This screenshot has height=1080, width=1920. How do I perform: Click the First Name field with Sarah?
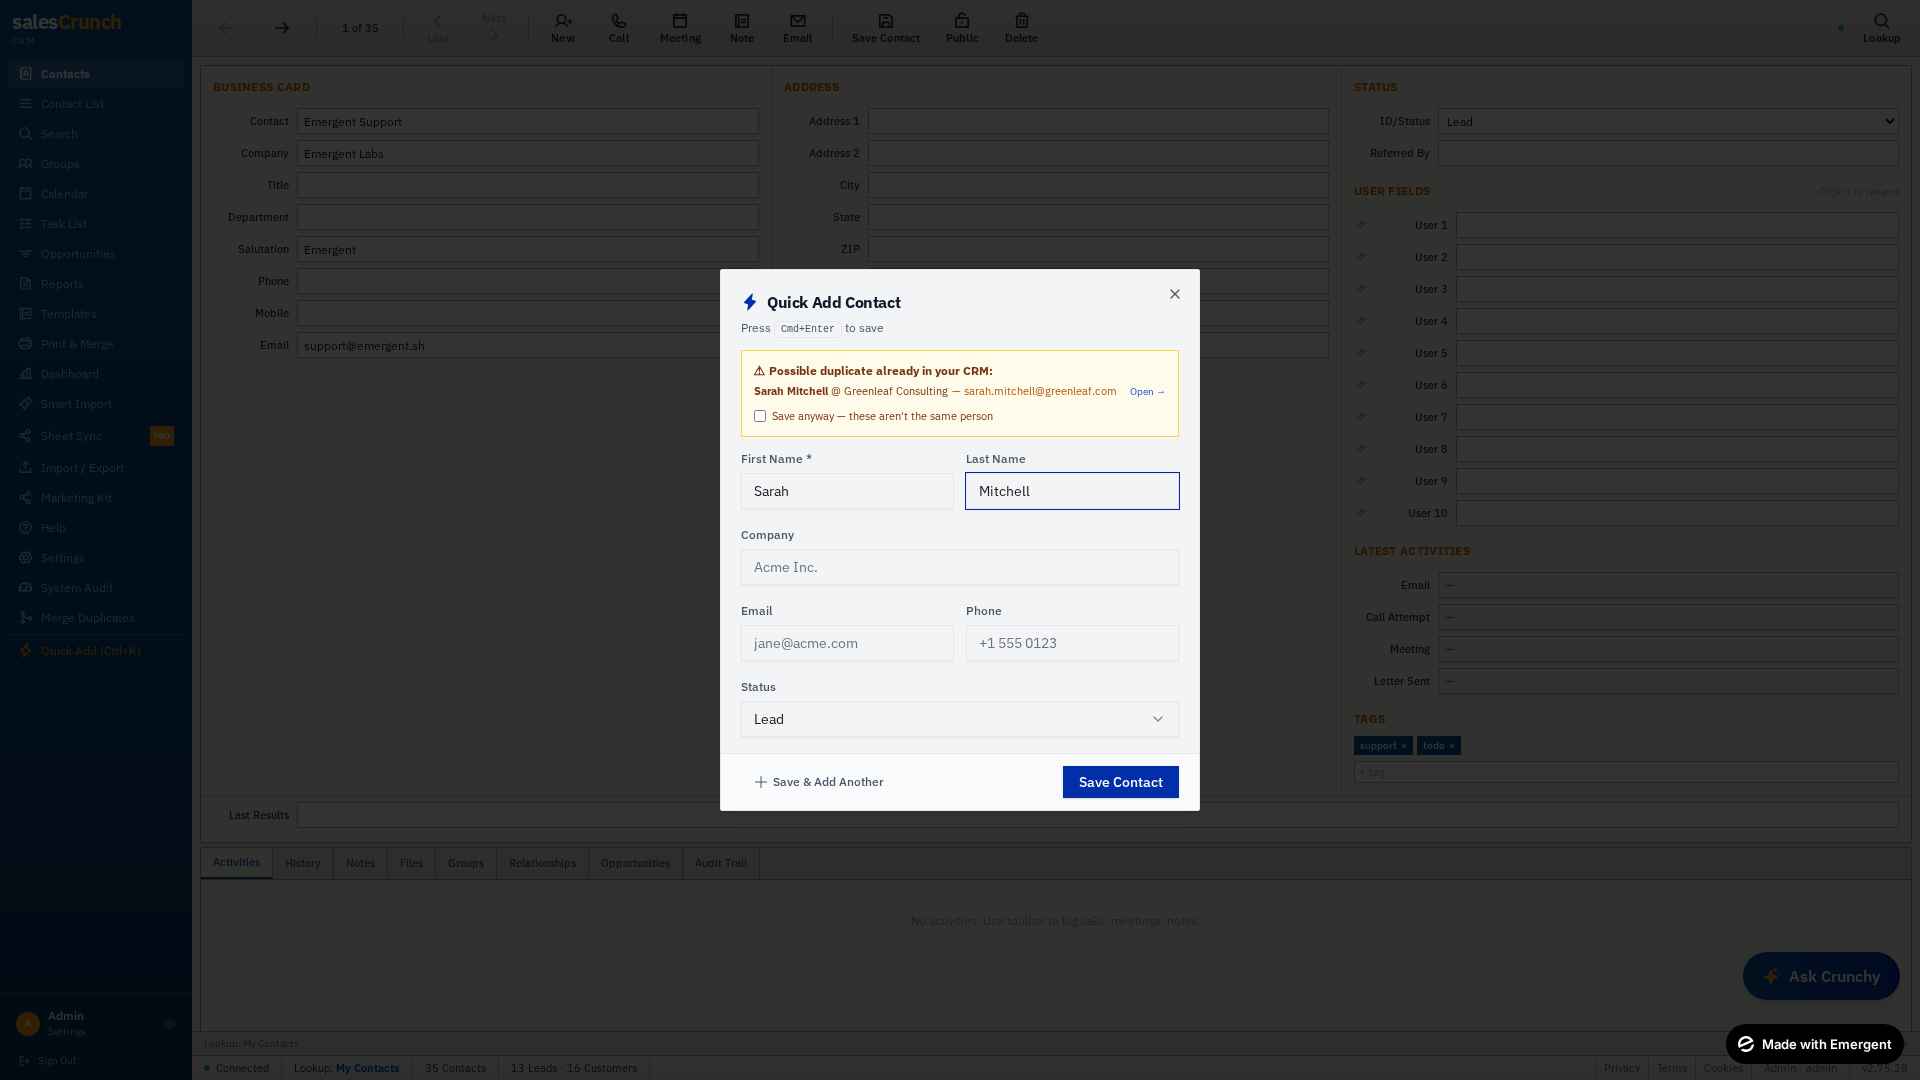[x=847, y=491]
